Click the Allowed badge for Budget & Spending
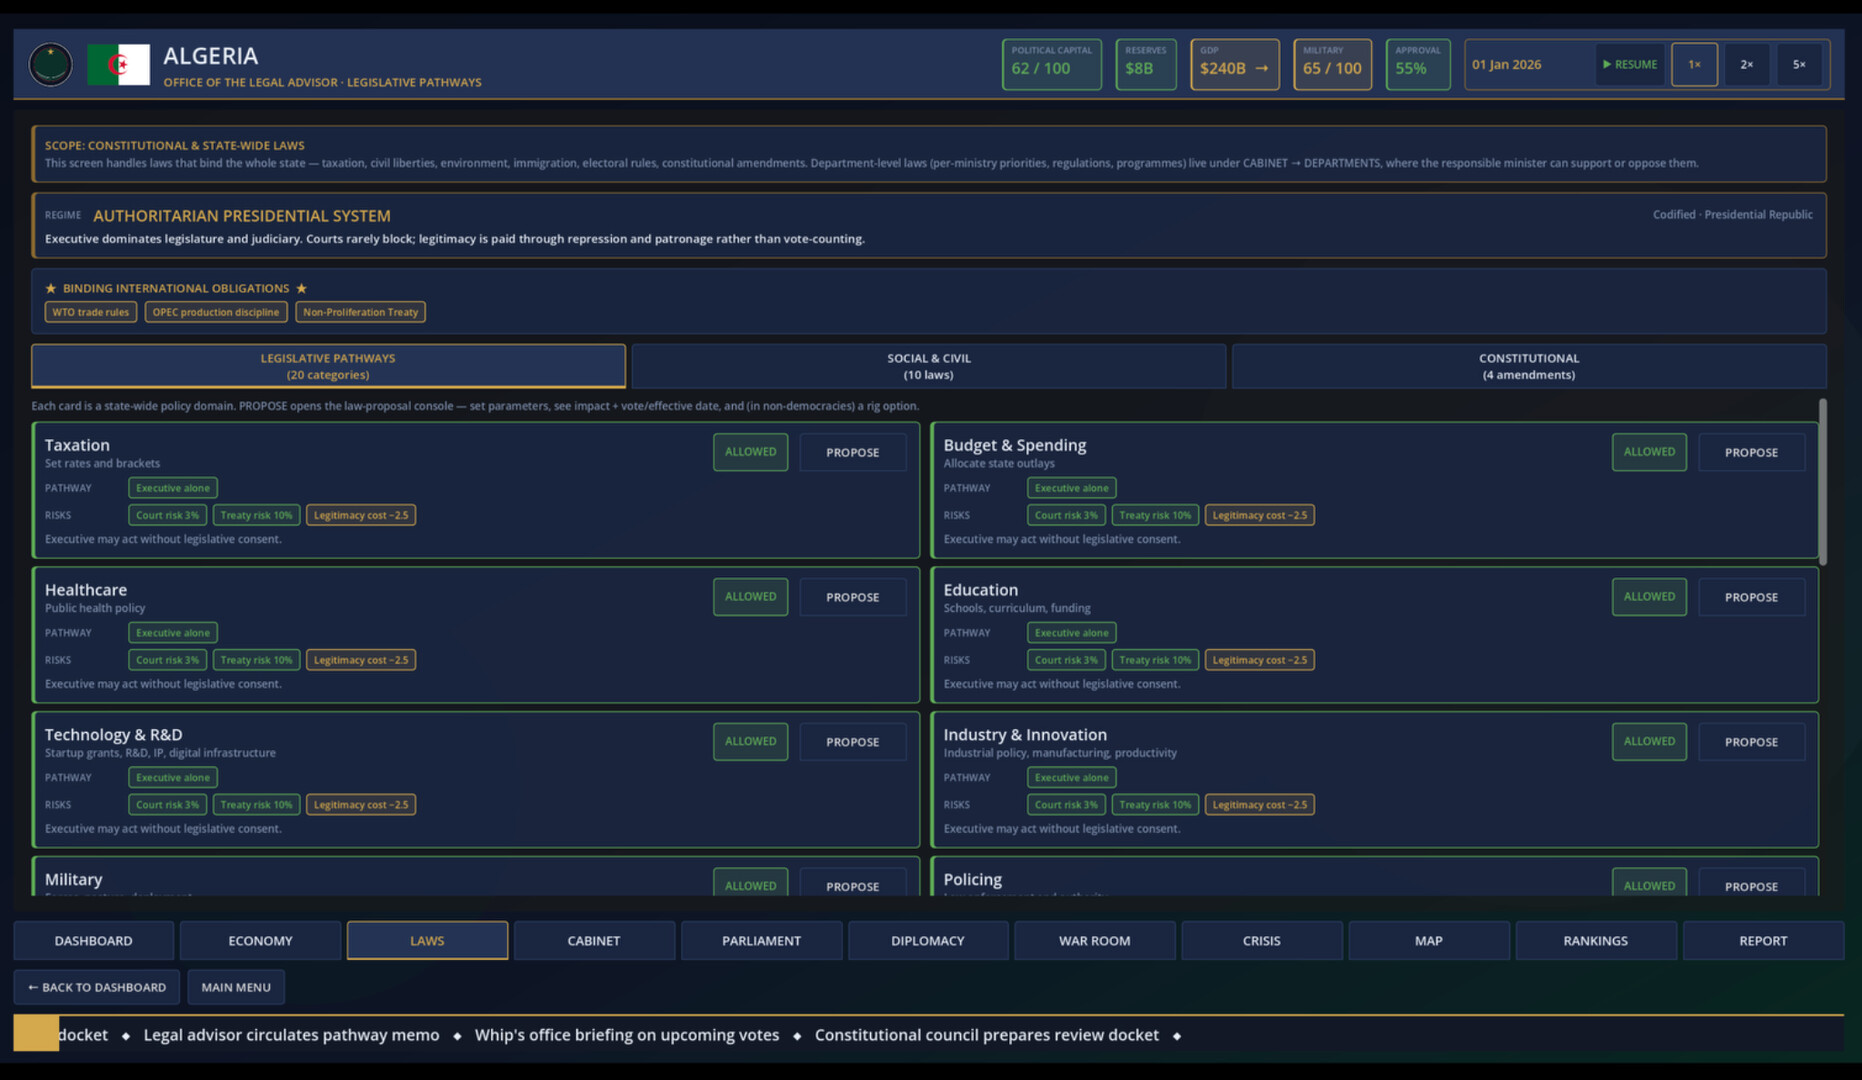 tap(1649, 452)
